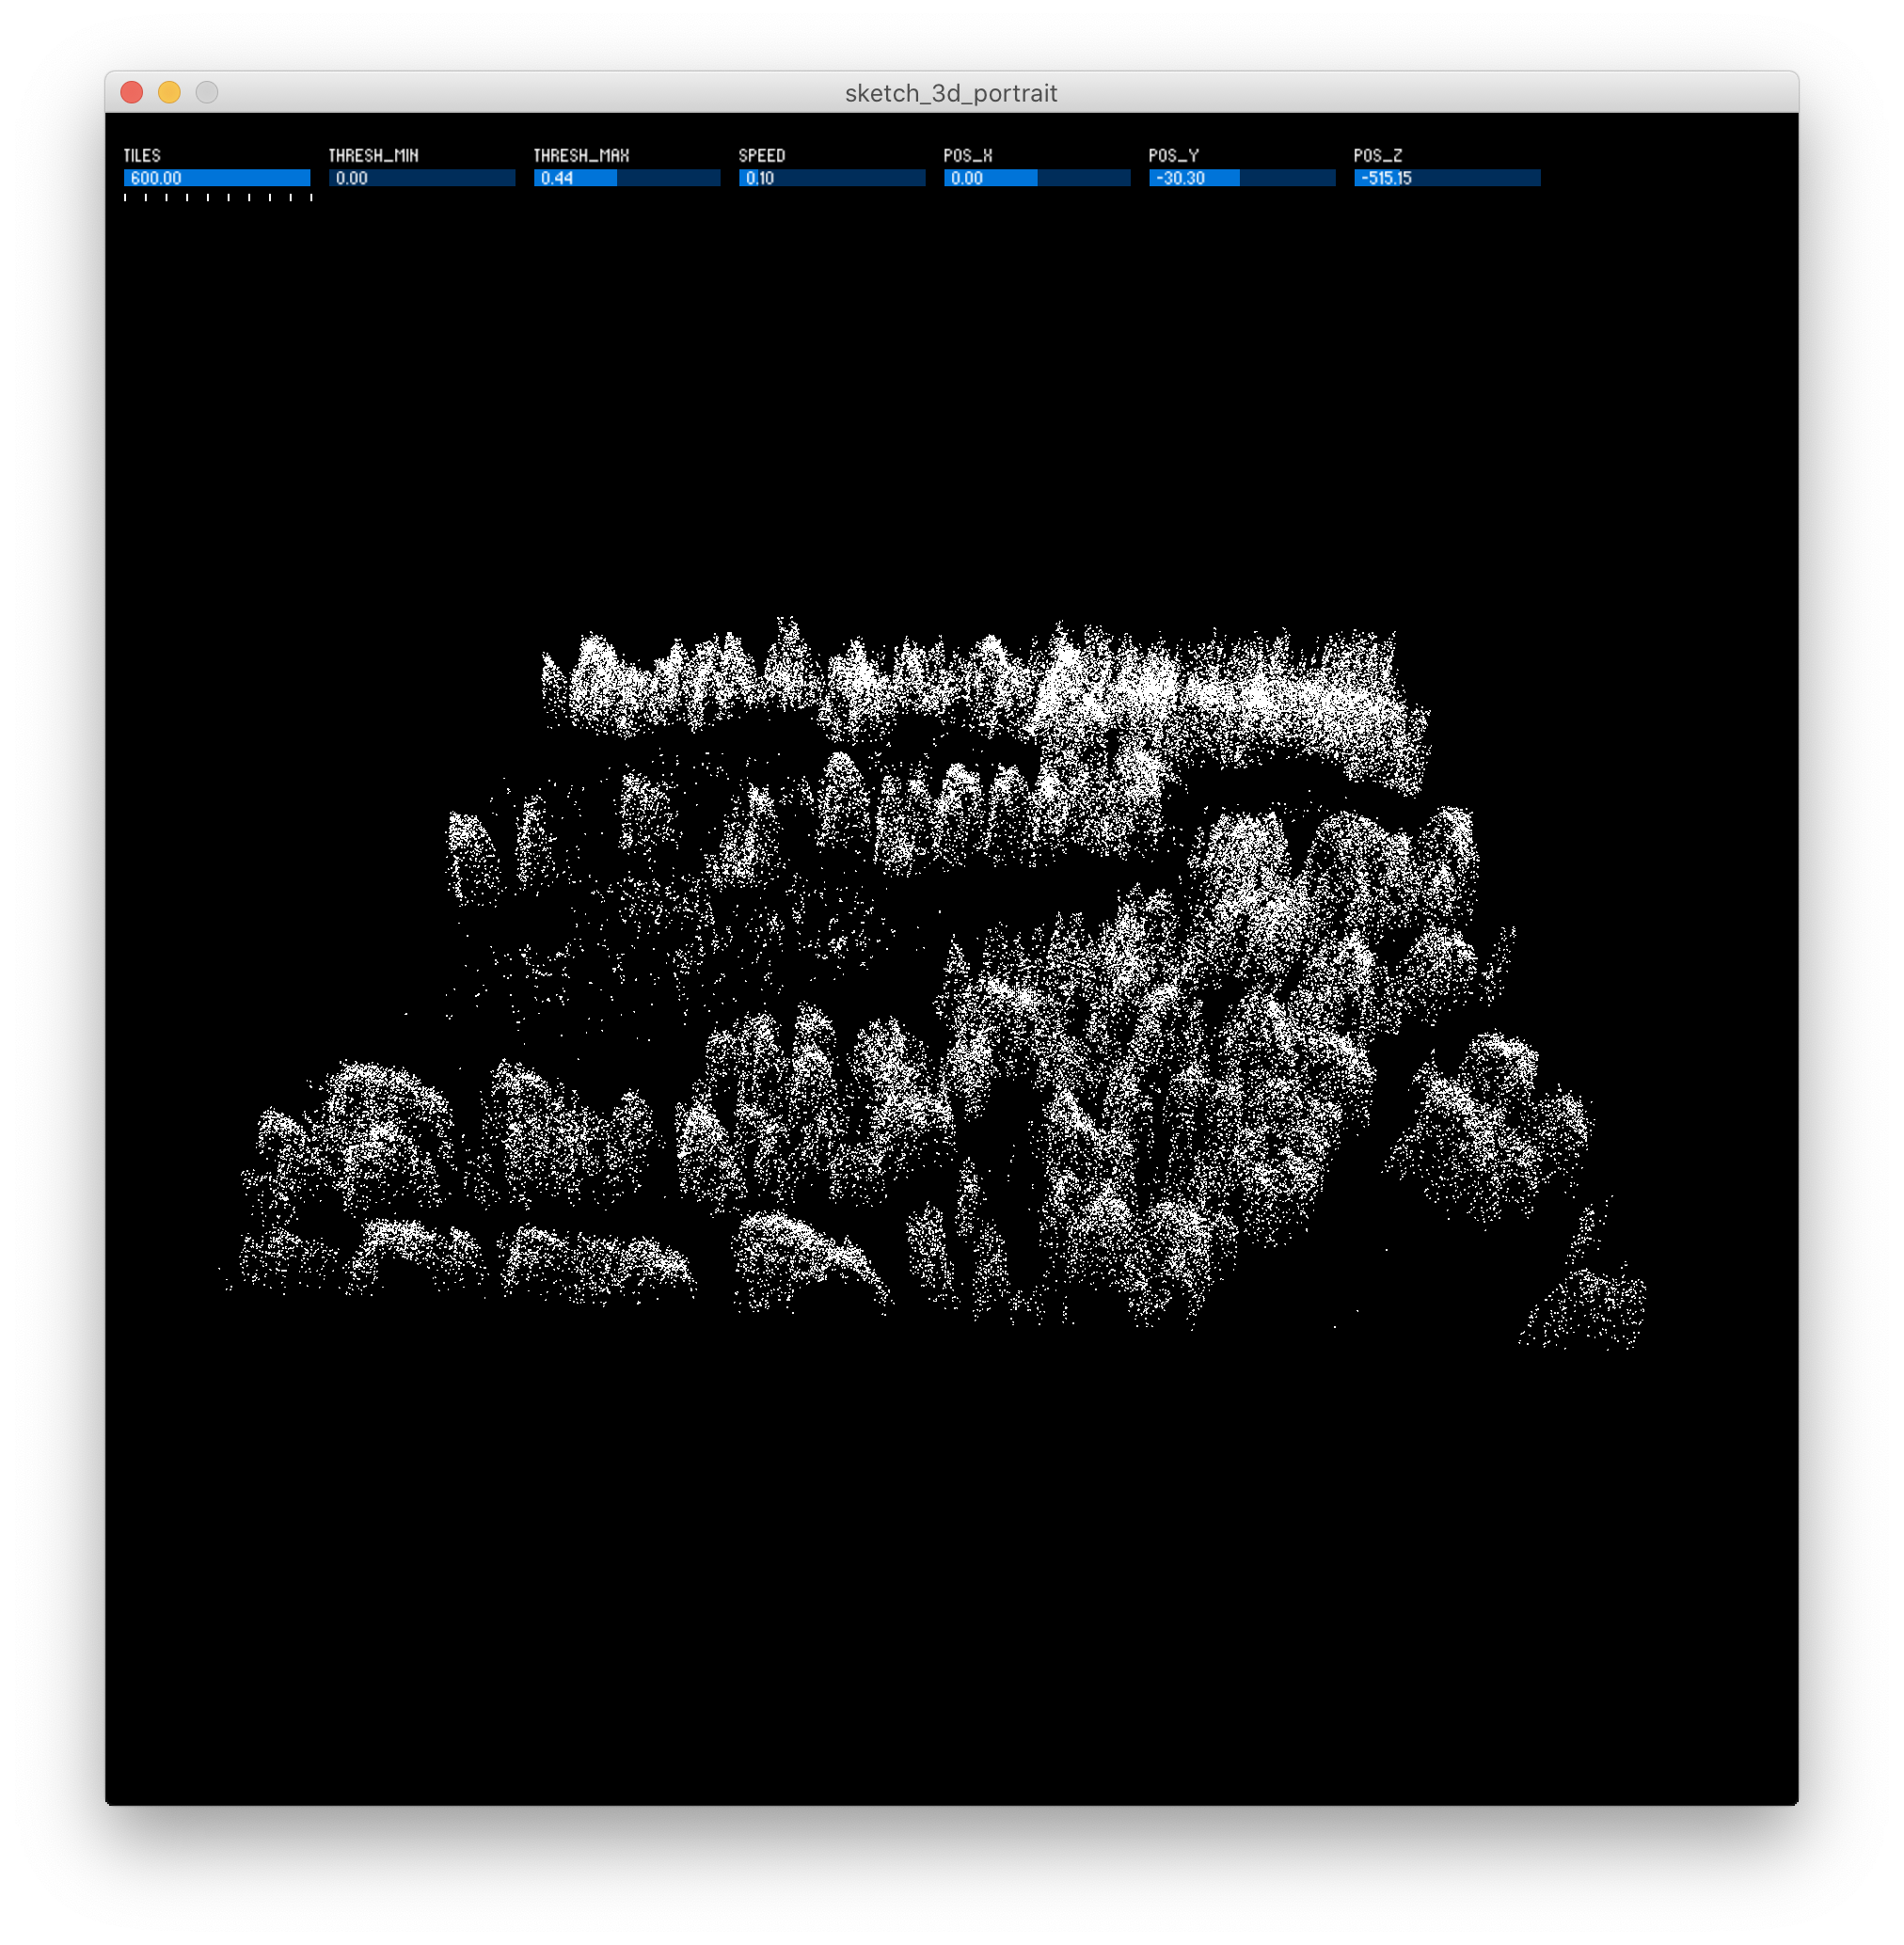Image resolution: width=1904 pixels, height=1945 pixels.
Task: Click the POS_X slider bar
Action: tap(1037, 178)
